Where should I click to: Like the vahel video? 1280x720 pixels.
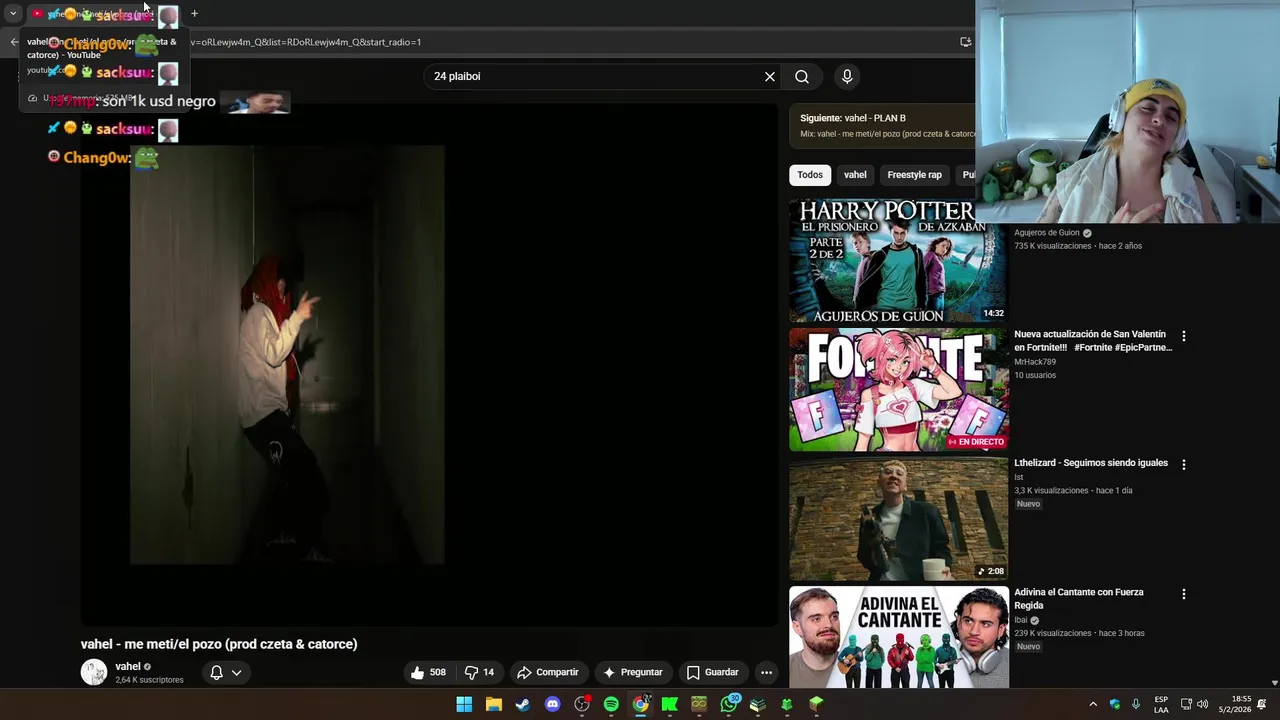428,672
